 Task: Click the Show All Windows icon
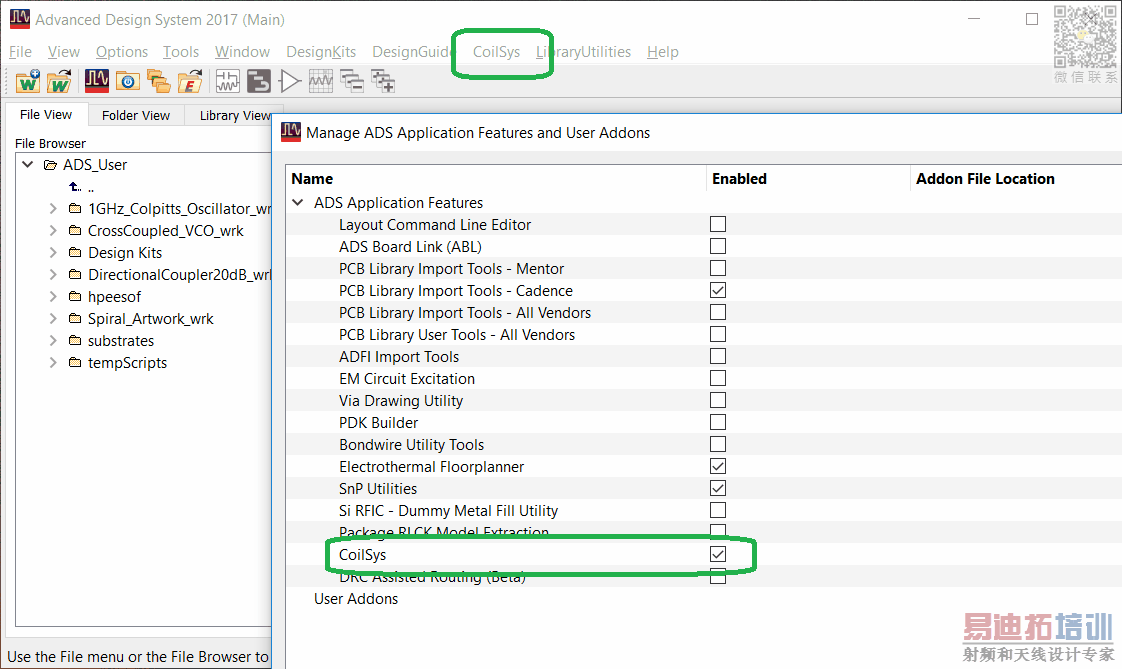point(384,82)
